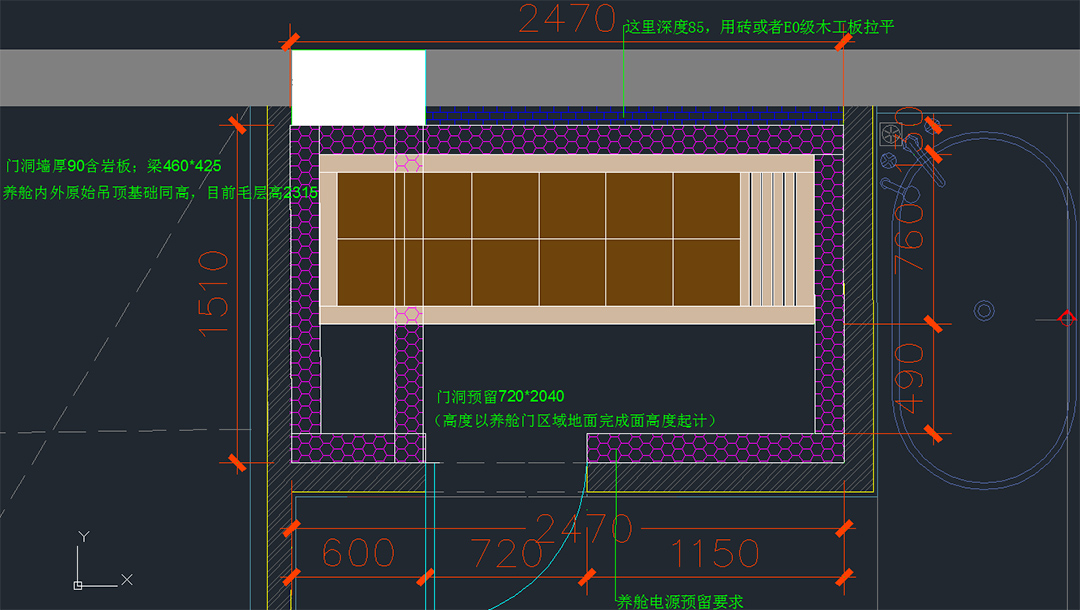Select the 门洞墙厚90含岩板 annotation text
Image resolution: width=1080 pixels, height=610 pixels.
[x=113, y=165]
